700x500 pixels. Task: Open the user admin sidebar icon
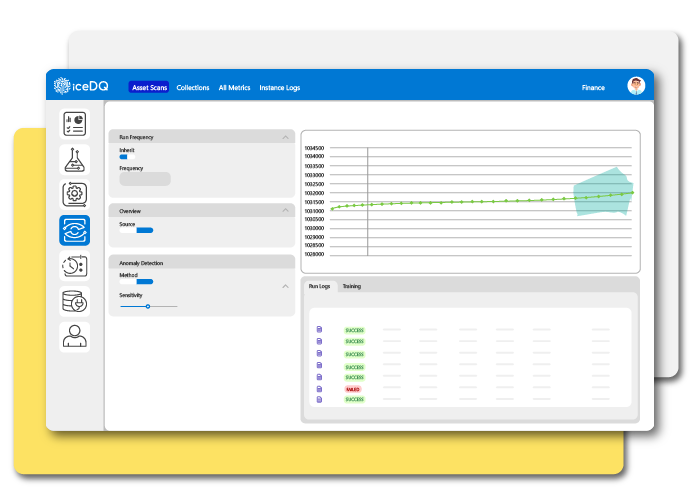(75, 337)
